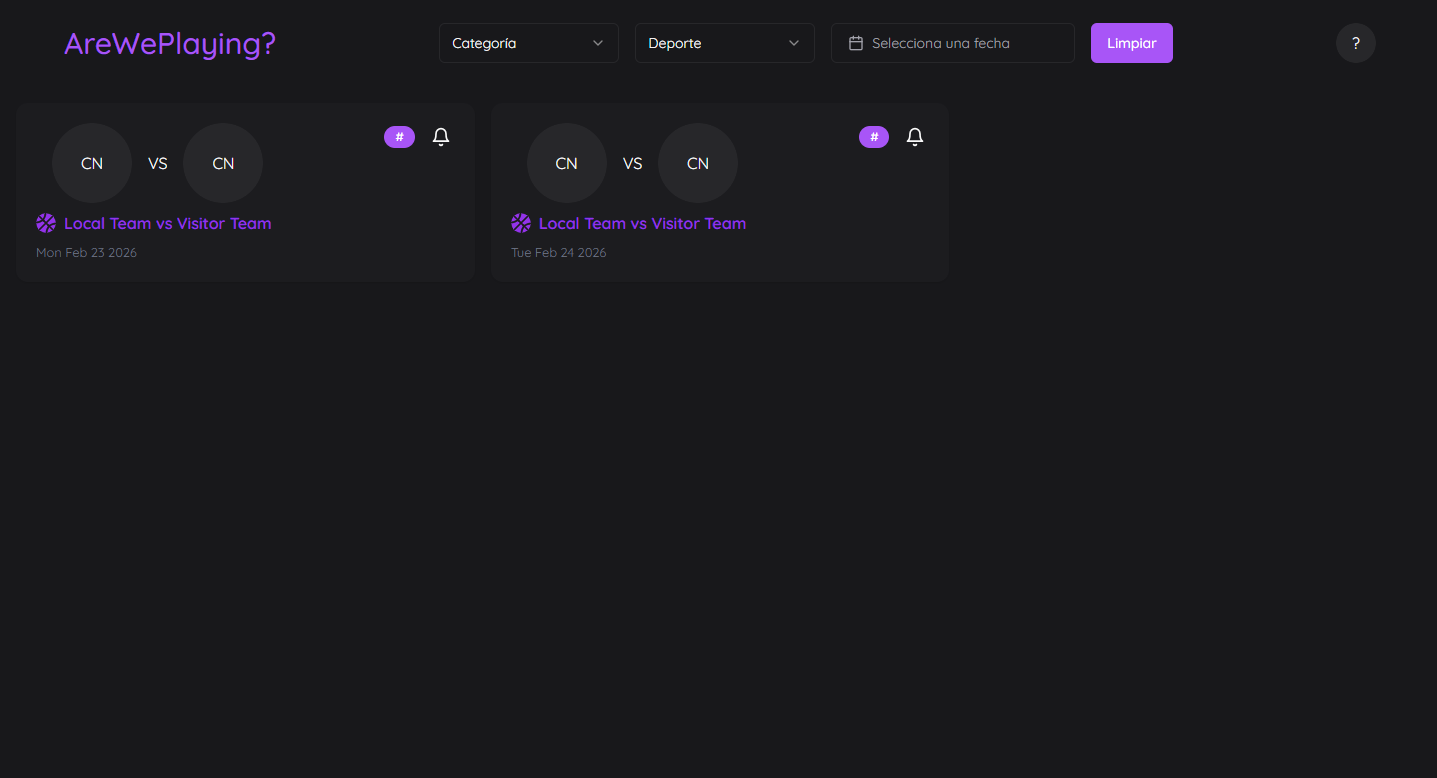Open the Local Team vs Visitor Team link dated Mon Feb 23
Viewport: 1437px width, 778px height.
pyautogui.click(x=168, y=223)
